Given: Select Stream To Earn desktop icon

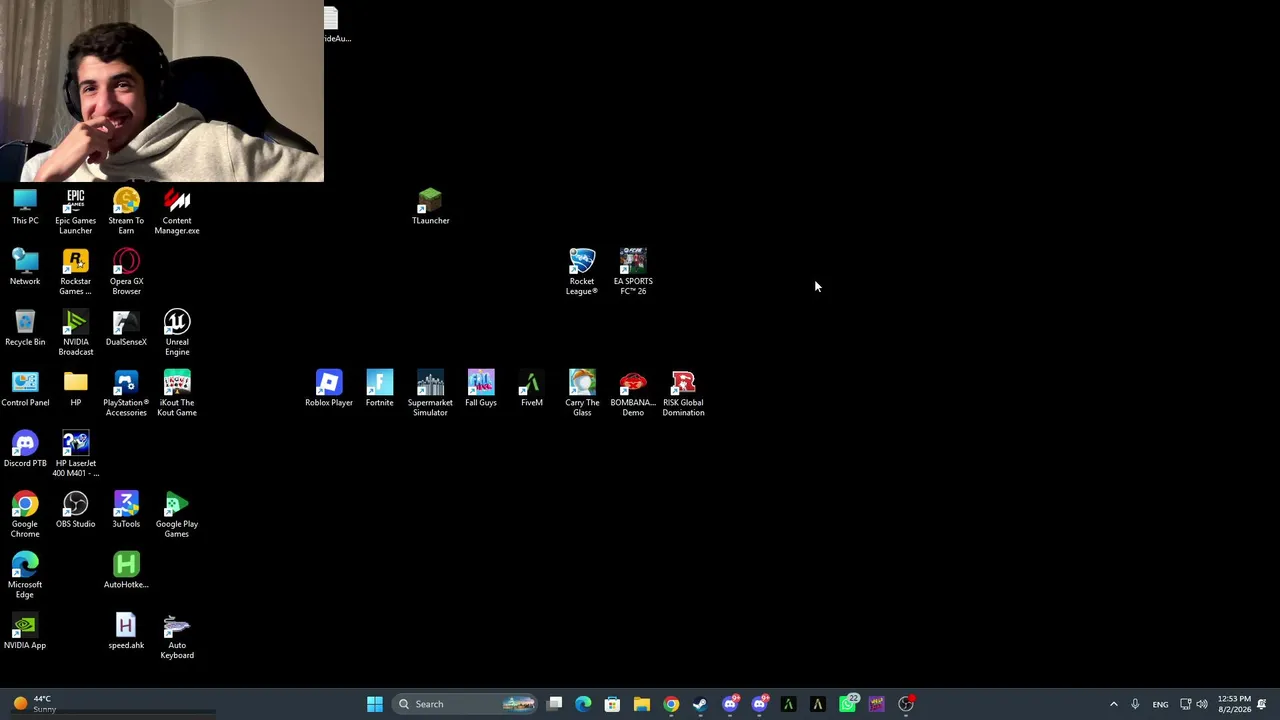Looking at the screenshot, I should tap(126, 212).
